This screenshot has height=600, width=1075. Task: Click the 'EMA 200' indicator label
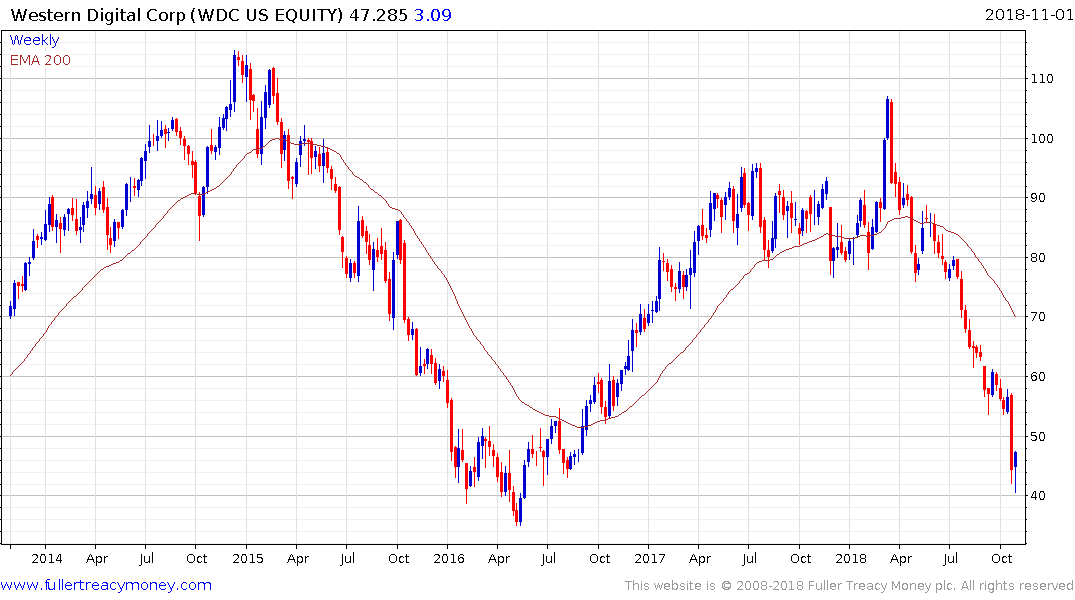coord(40,60)
